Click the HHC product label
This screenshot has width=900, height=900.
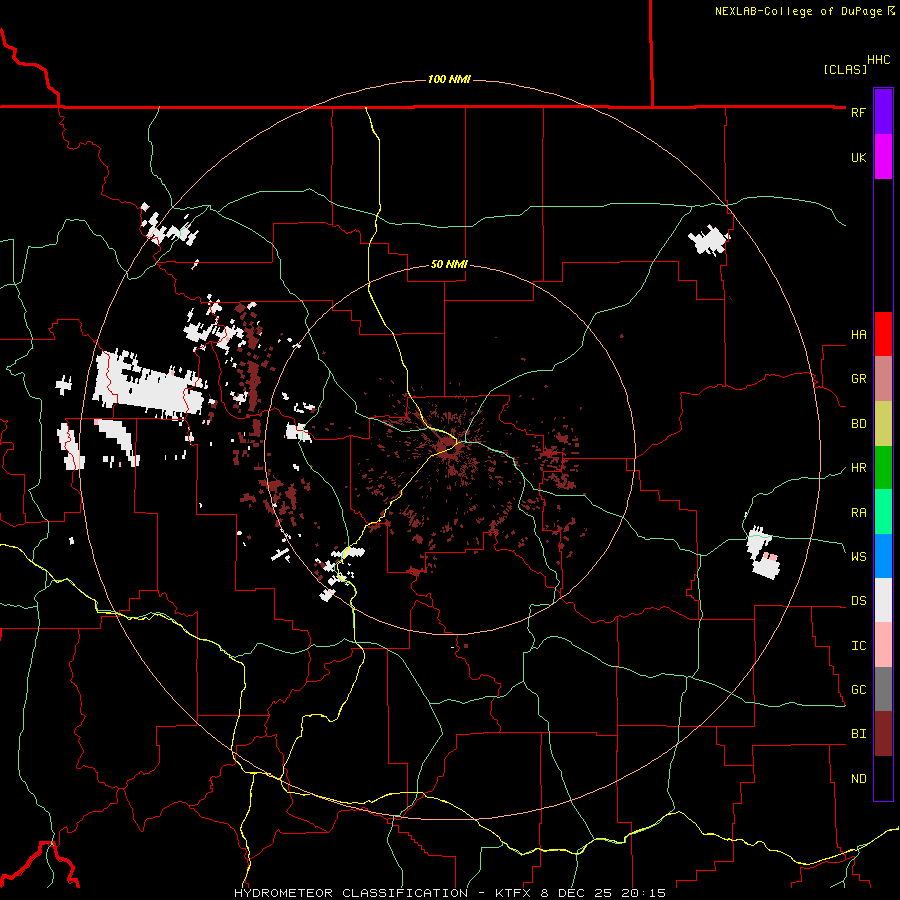pos(879,60)
